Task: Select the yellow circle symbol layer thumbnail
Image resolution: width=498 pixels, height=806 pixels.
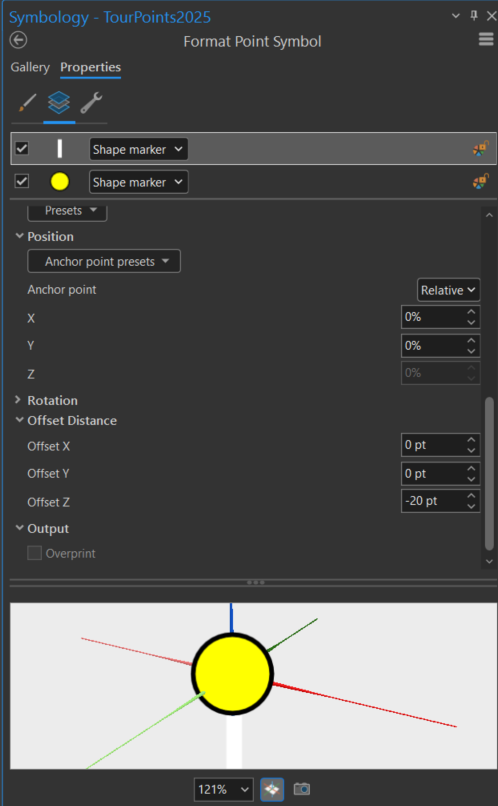Action: pos(60,181)
